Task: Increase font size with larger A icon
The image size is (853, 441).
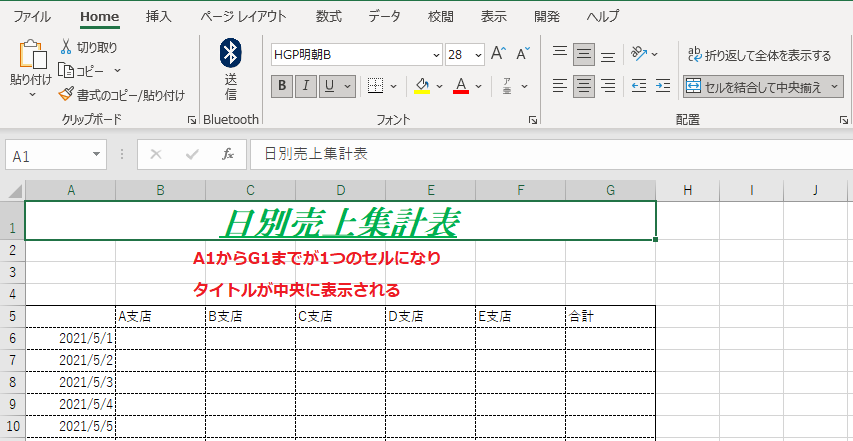Action: click(x=498, y=54)
